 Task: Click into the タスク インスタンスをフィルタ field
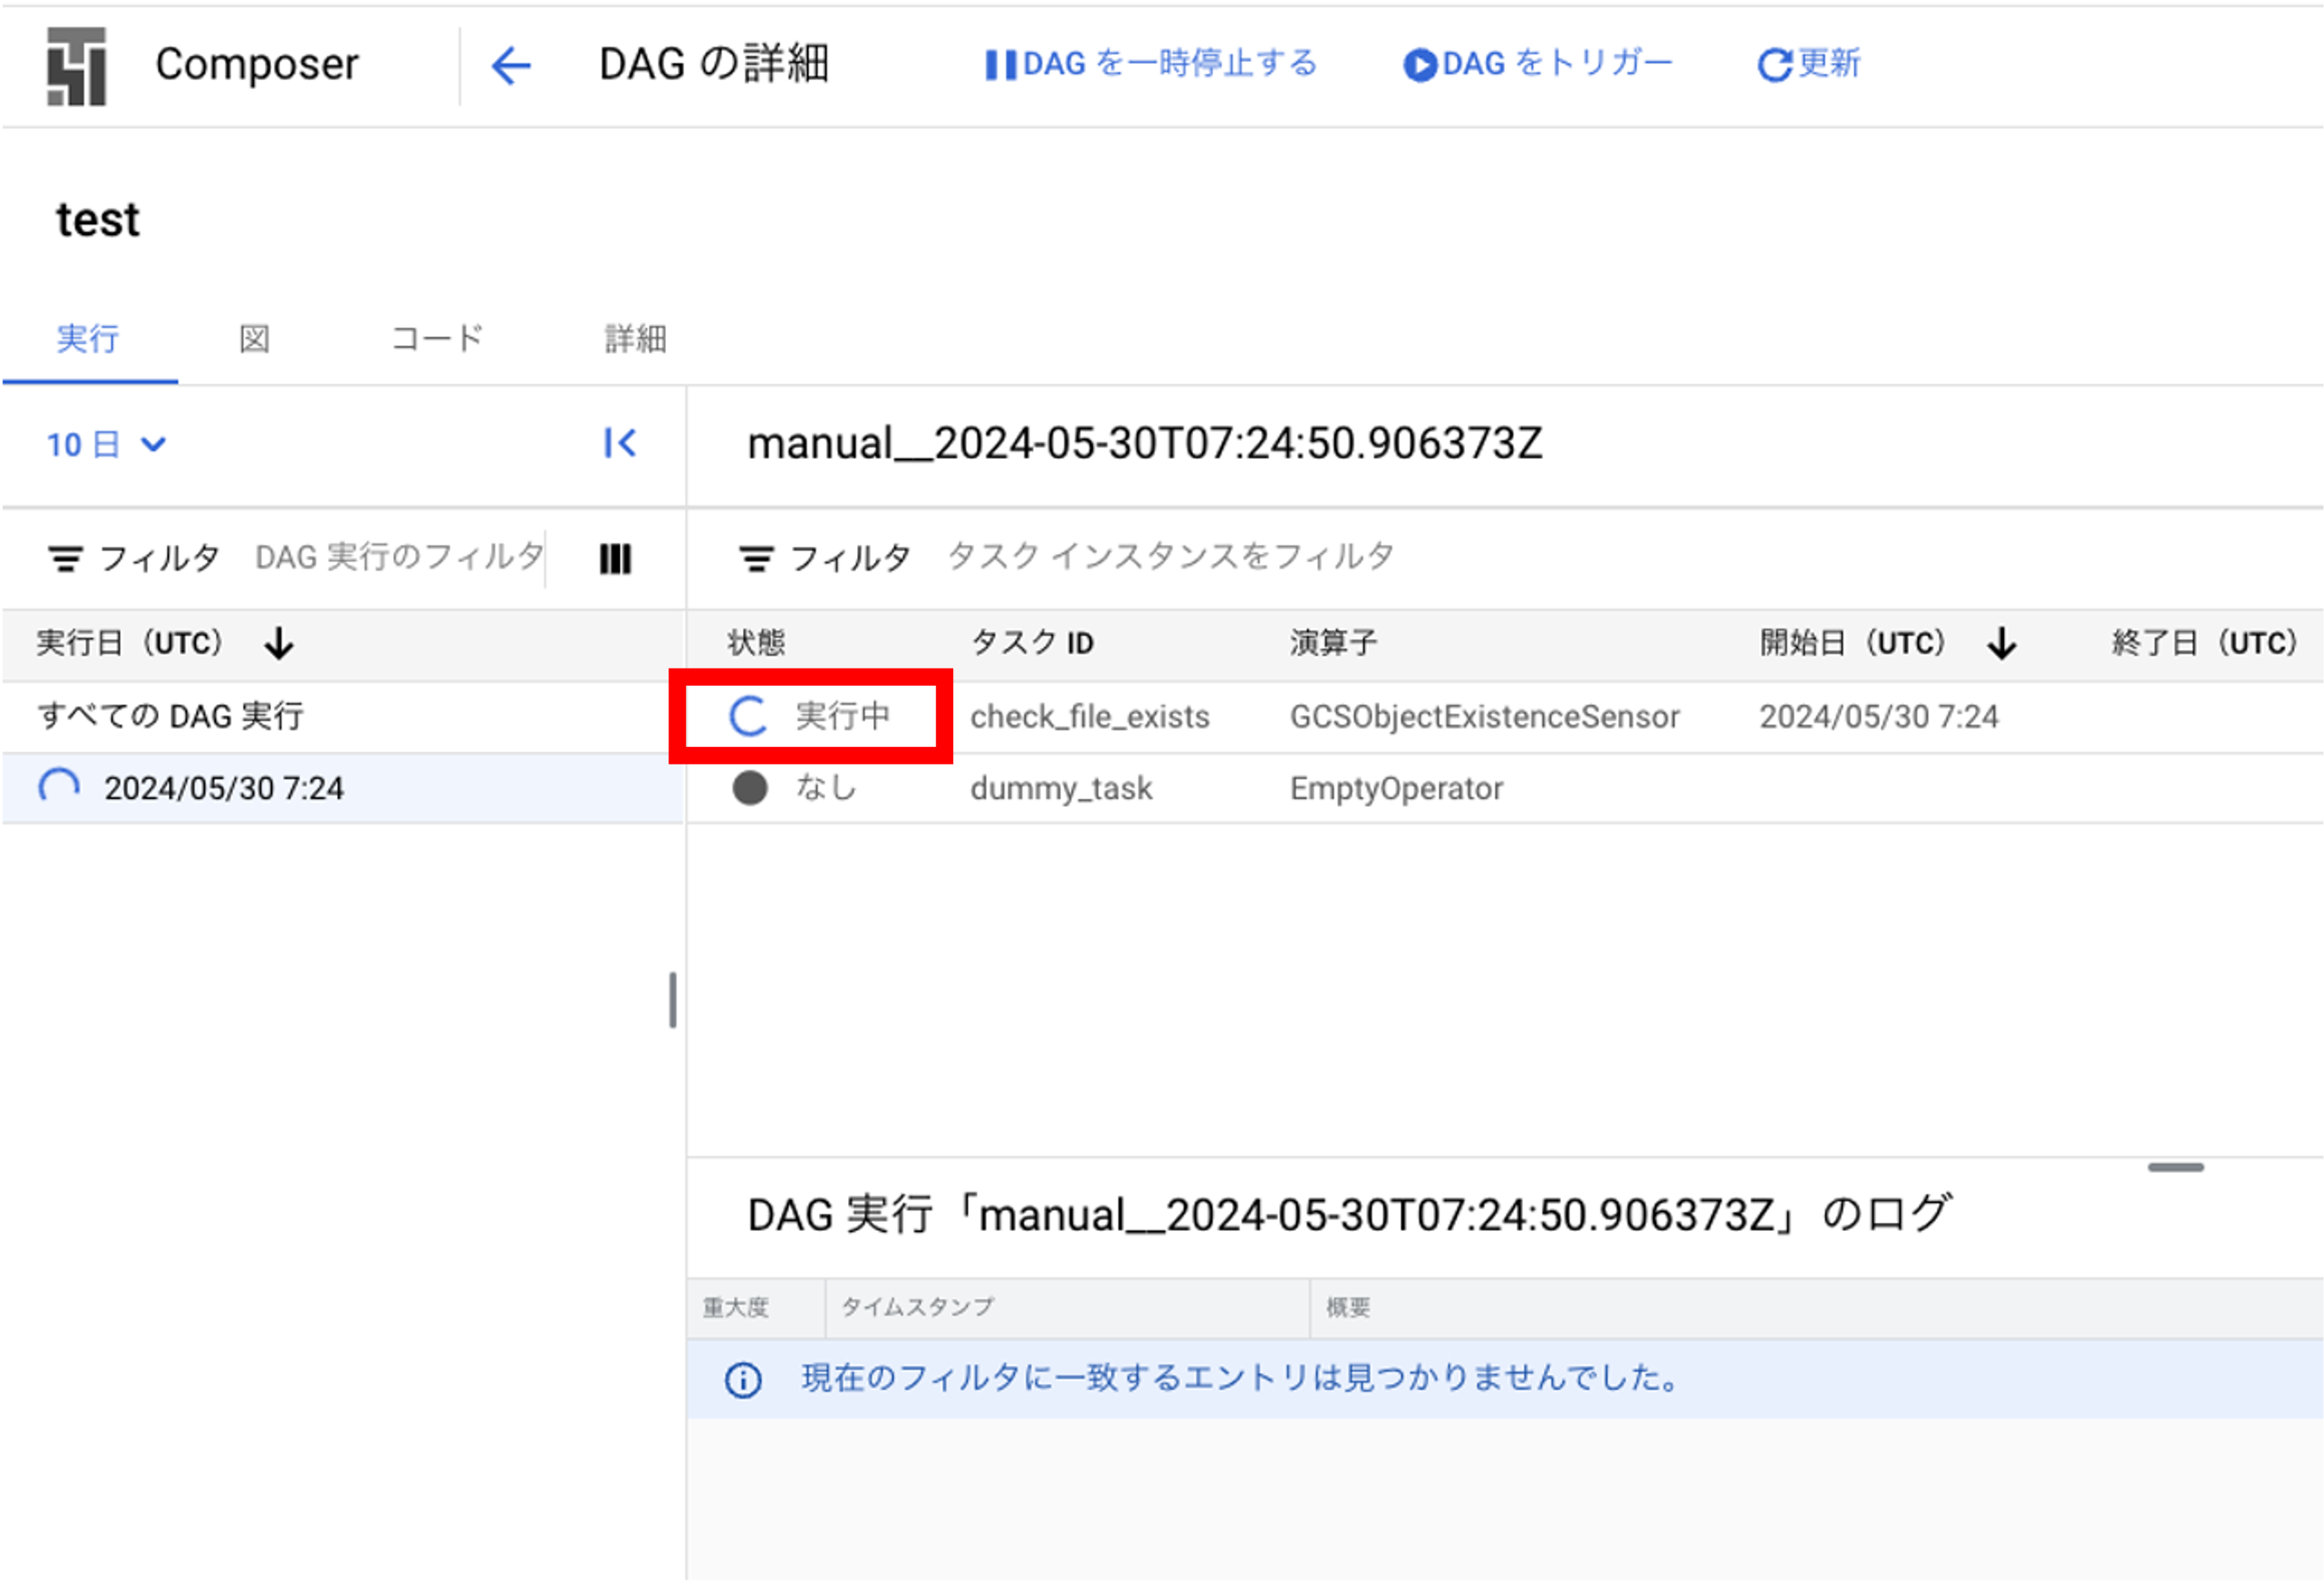tap(1170, 558)
